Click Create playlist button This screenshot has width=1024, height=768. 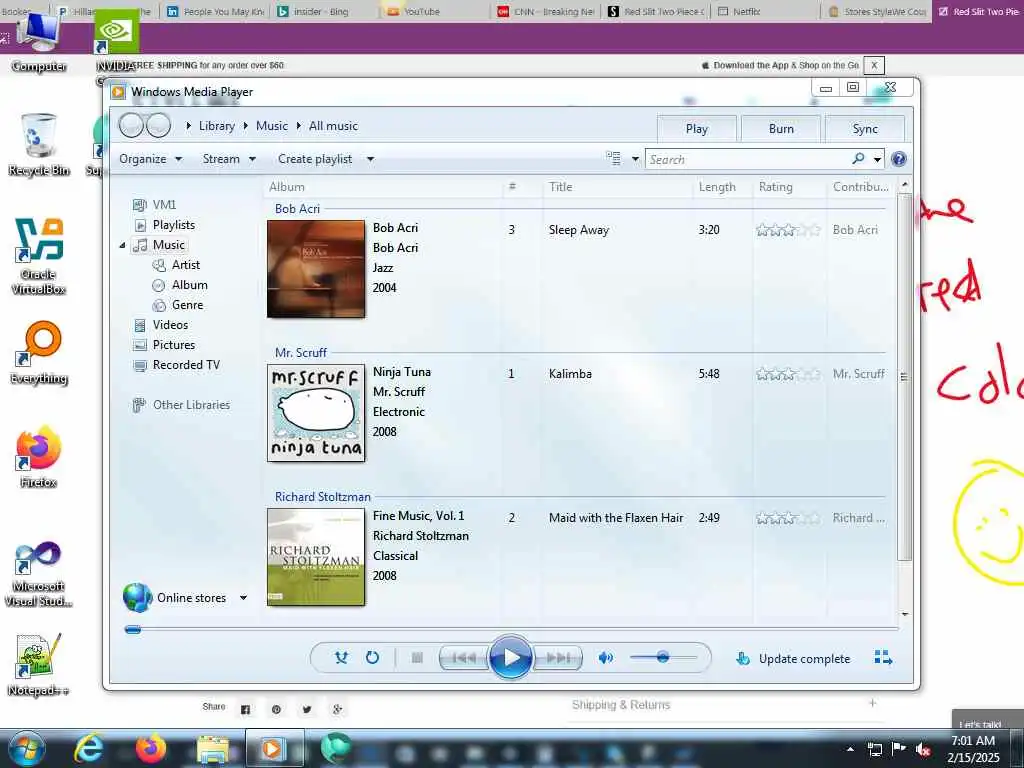[x=315, y=159]
